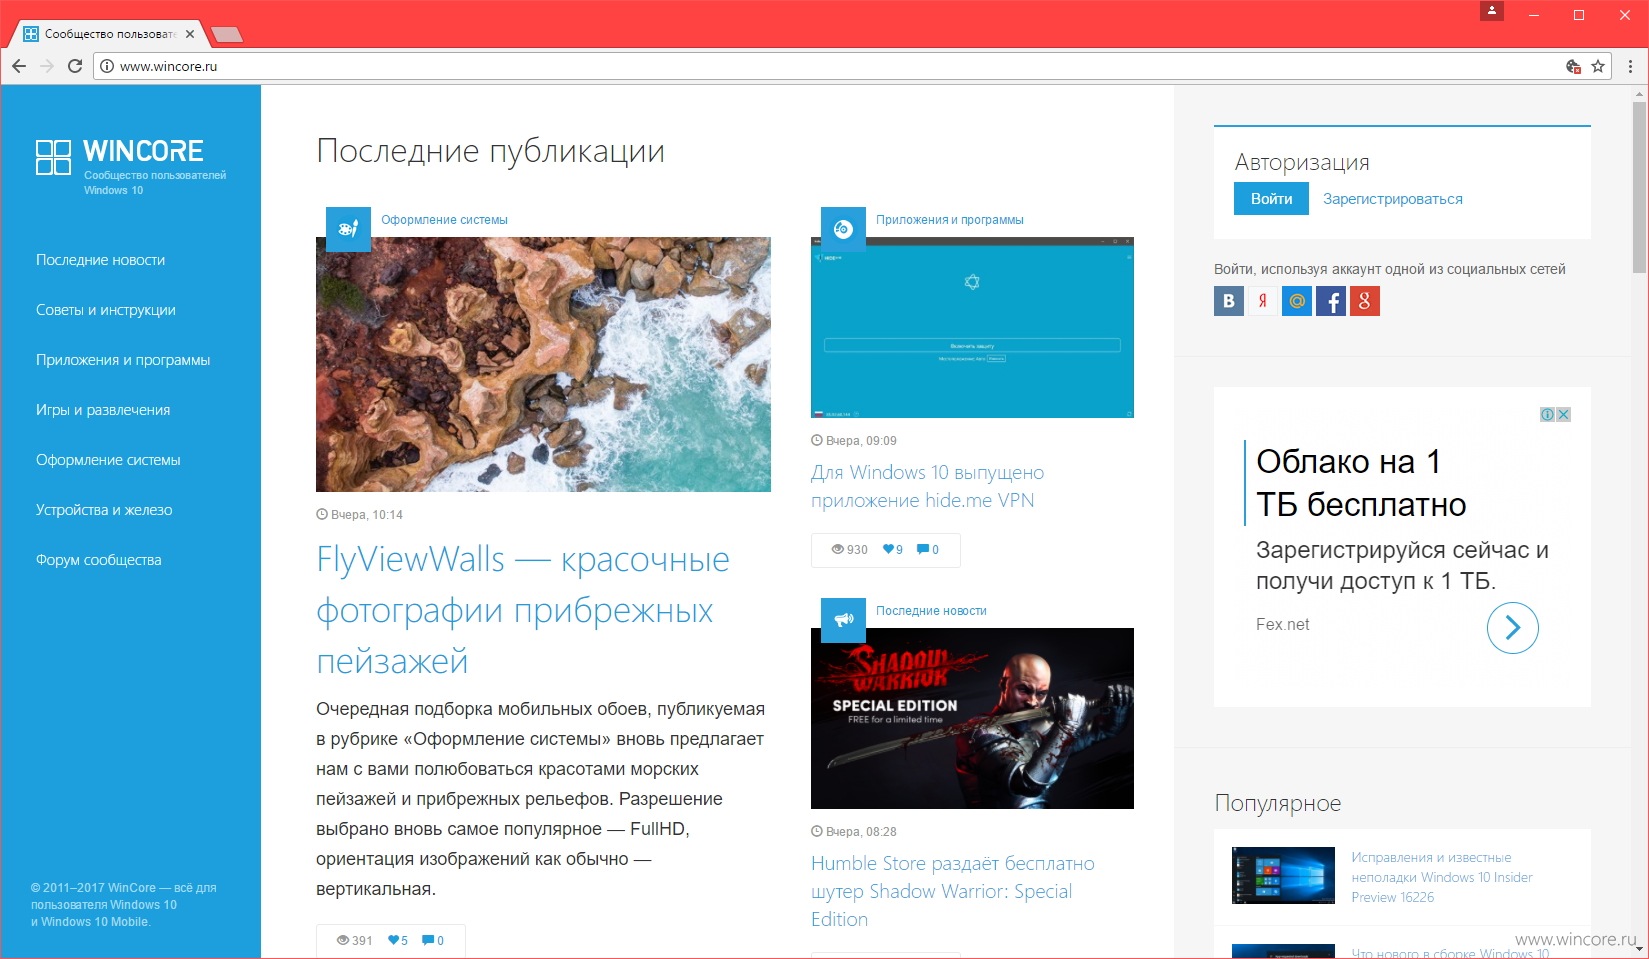Close the Fex.net ad
Image resolution: width=1649 pixels, height=959 pixels.
click(x=1564, y=414)
